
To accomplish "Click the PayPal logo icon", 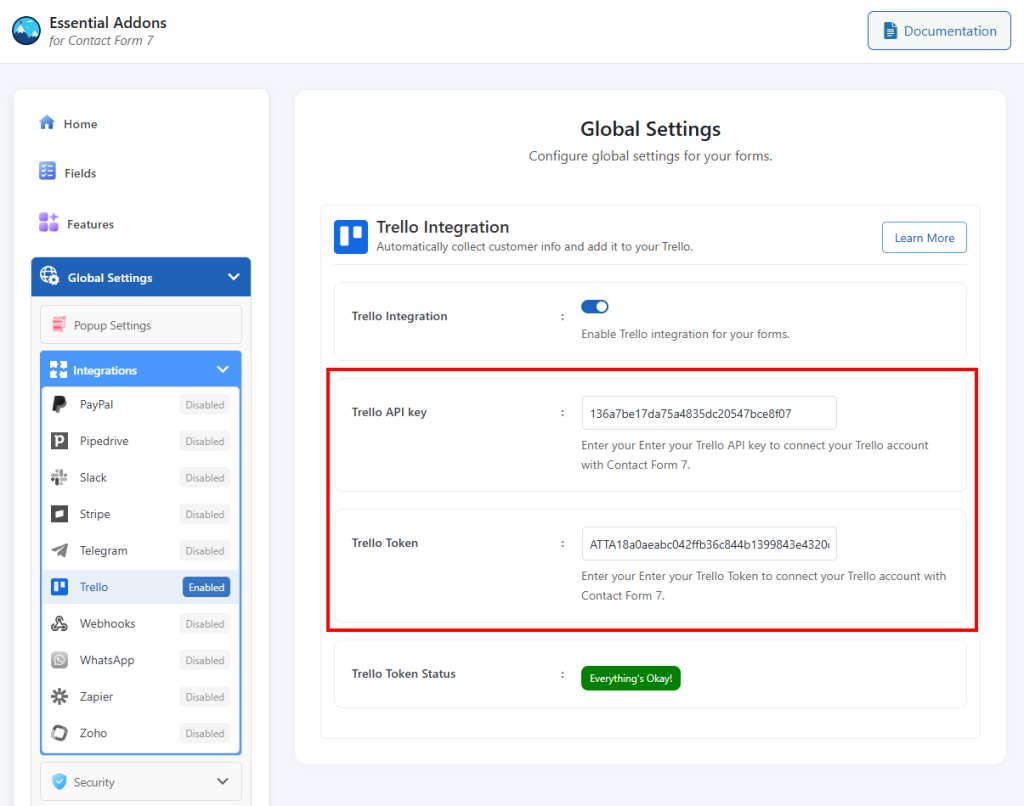I will [59, 404].
